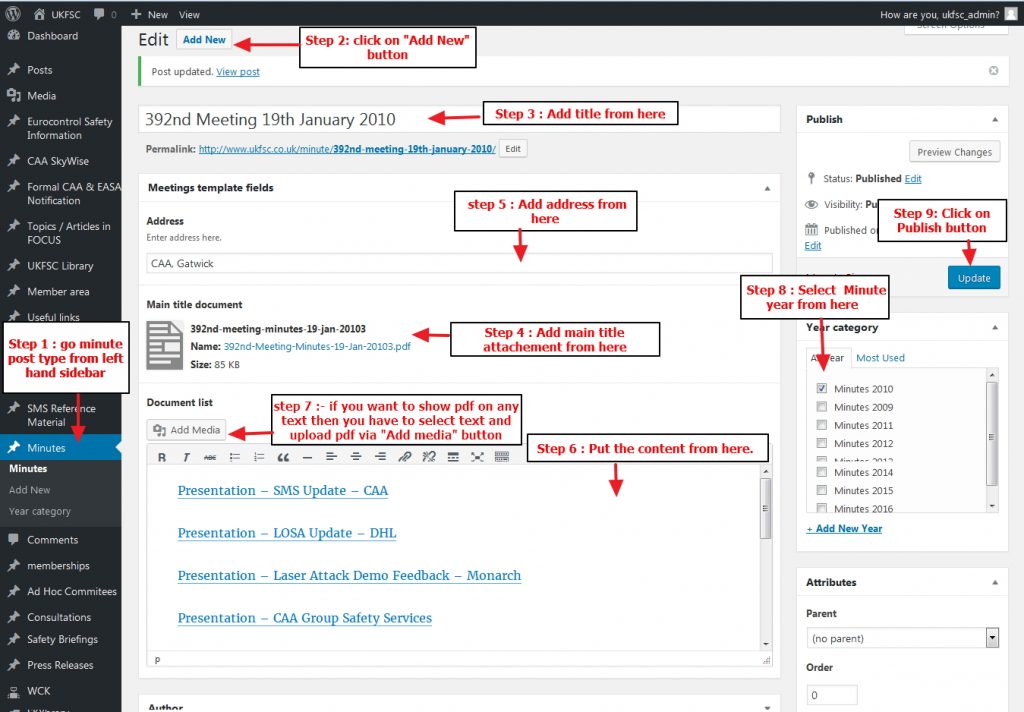1024x712 pixels.
Task: Open the Parent dropdown in Attributes
Action: pos(902,638)
